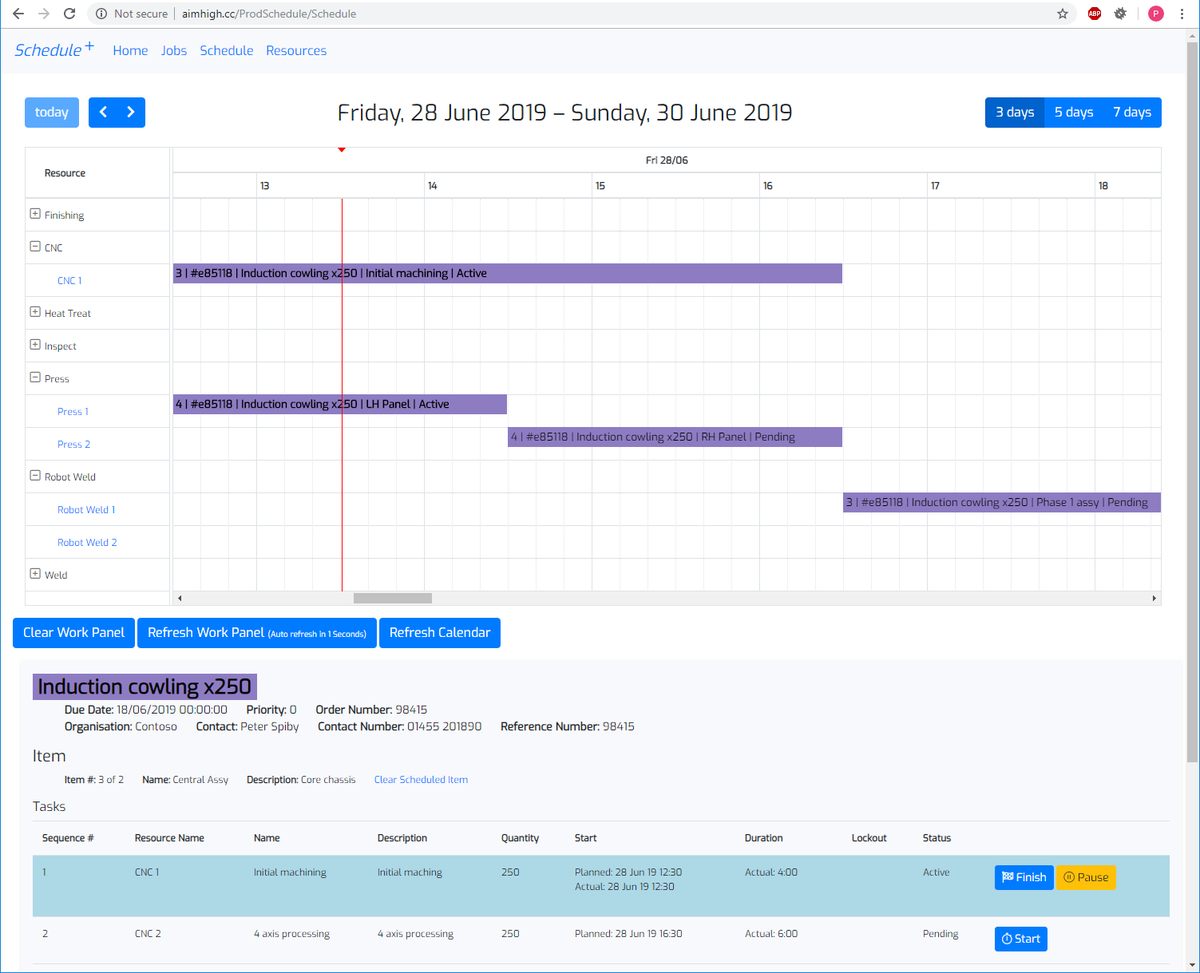Click the browser three-dot menu icon
The image size is (1200, 973).
(1183, 14)
